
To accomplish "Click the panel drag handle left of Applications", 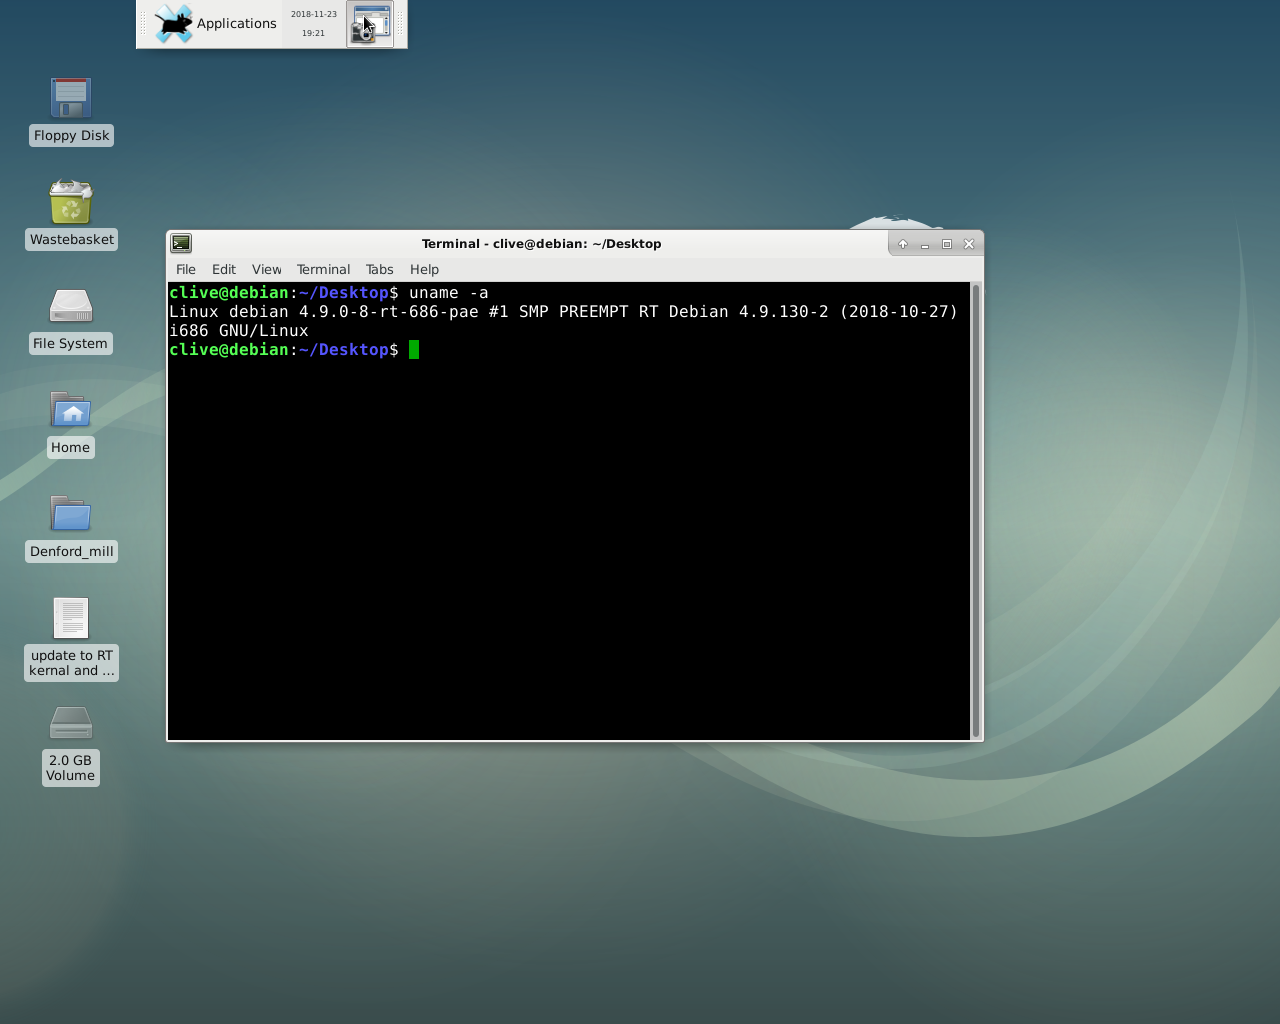I will pyautogui.click(x=143, y=24).
